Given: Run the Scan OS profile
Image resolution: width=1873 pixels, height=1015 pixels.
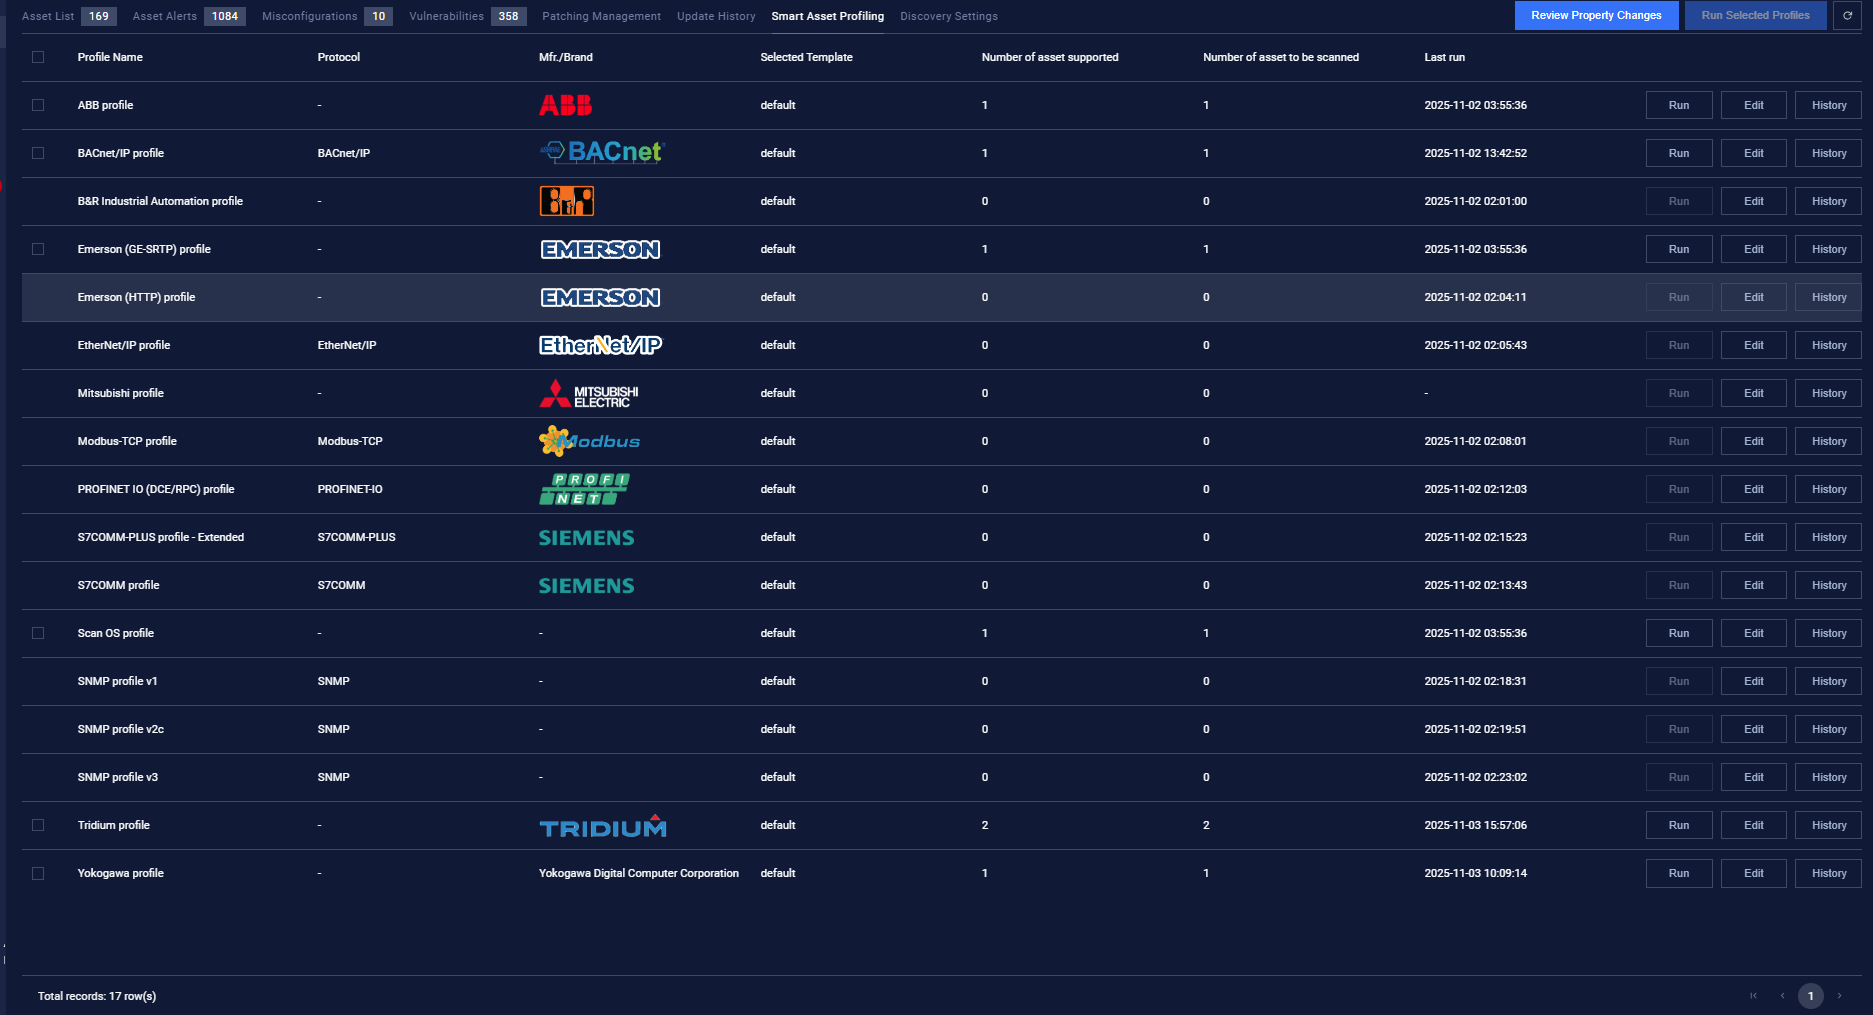Looking at the screenshot, I should click(x=1679, y=633).
